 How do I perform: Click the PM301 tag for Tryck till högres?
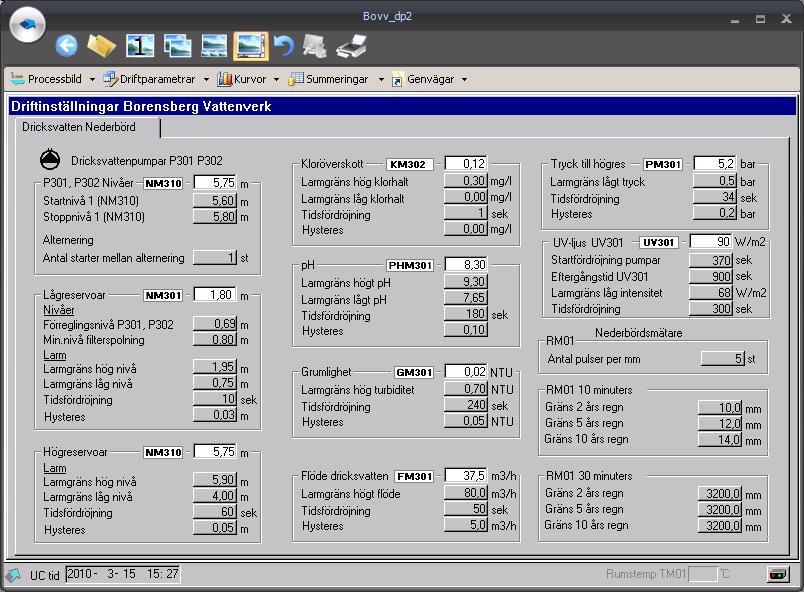coord(663,165)
